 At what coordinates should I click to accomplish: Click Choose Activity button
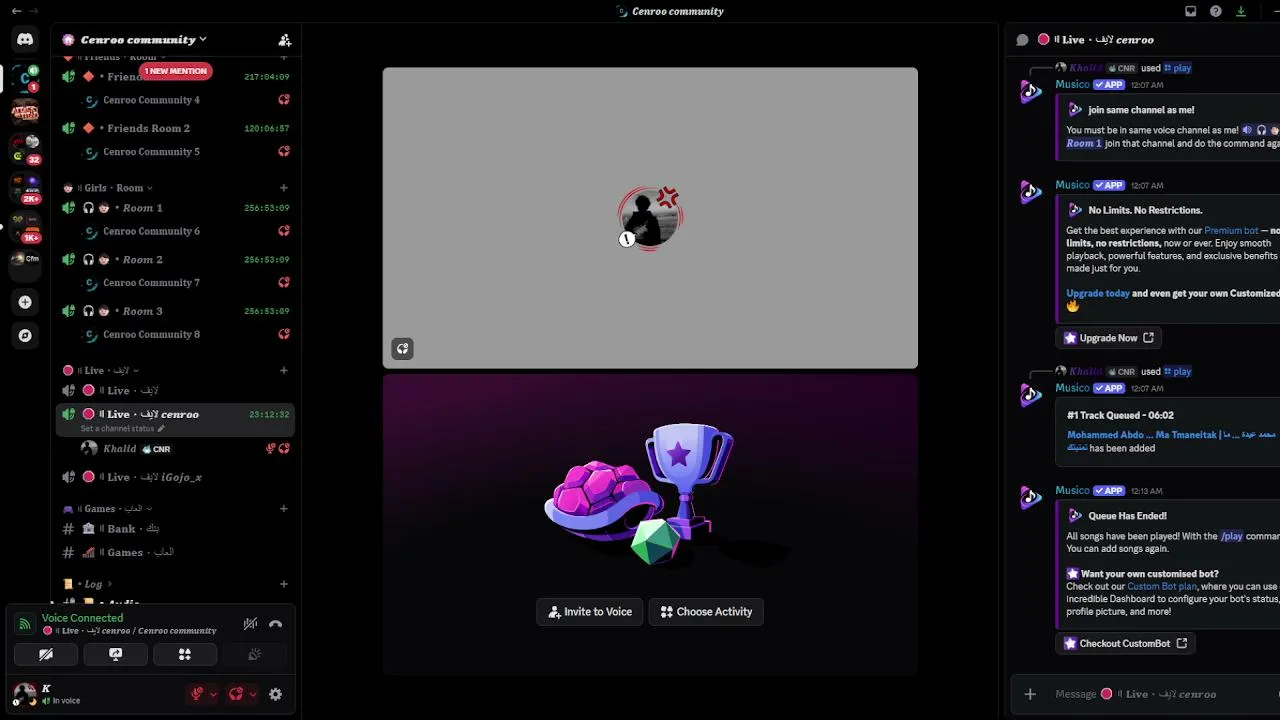(x=706, y=612)
